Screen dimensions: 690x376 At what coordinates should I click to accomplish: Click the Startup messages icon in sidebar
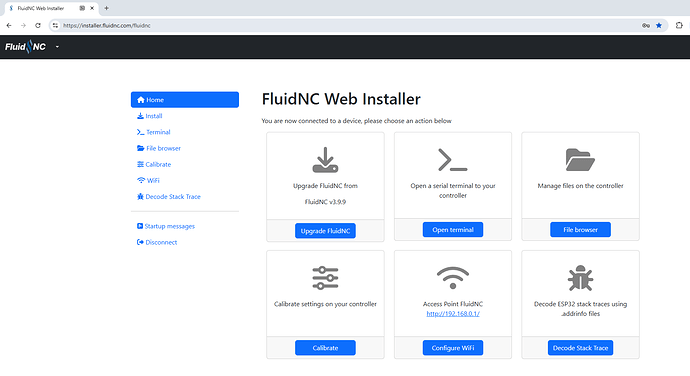139,226
